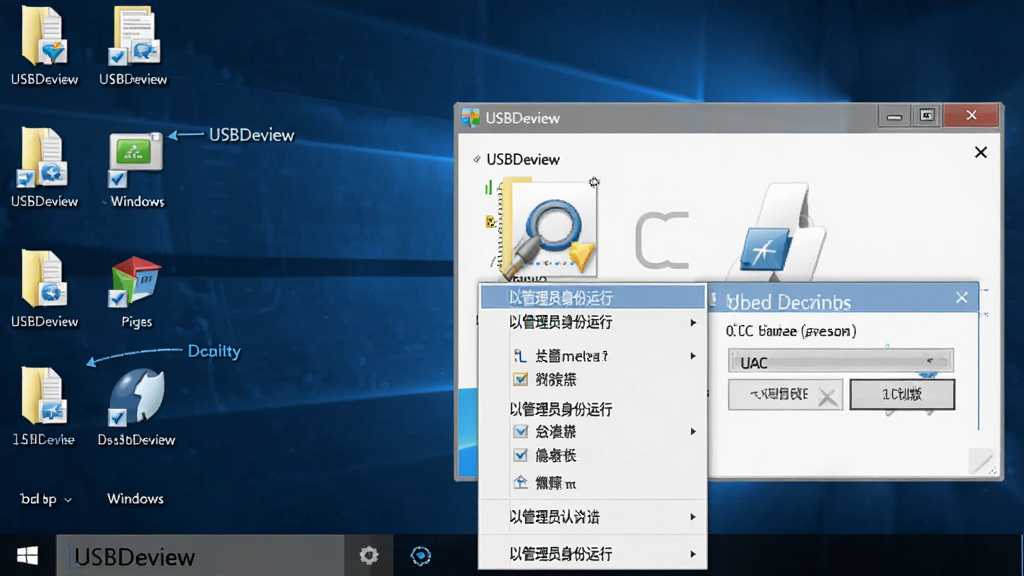This screenshot has width=1024, height=576.
Task: Click the USBDeview heading inside the panel
Action: pyautogui.click(x=523, y=159)
